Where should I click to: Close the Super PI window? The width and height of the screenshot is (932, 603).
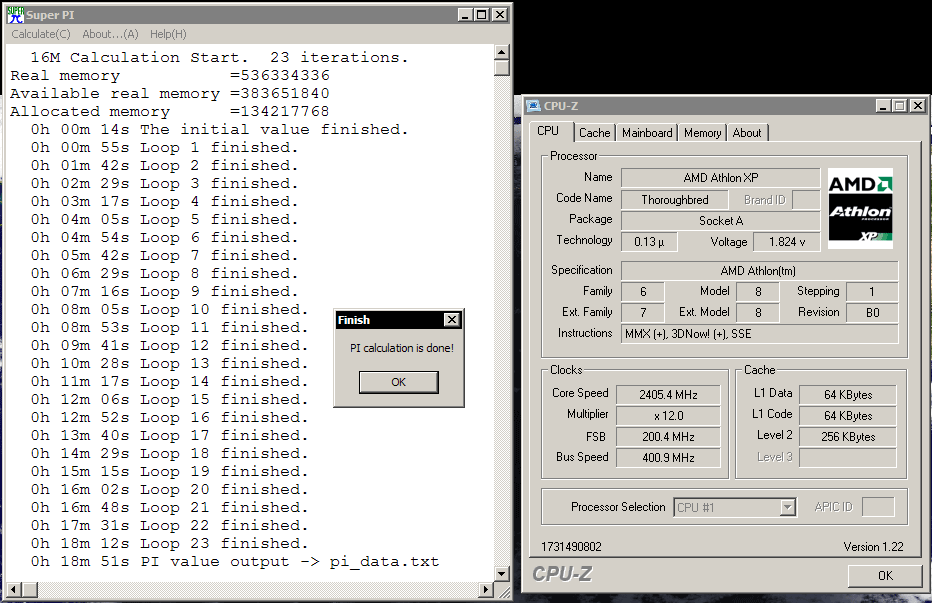coord(500,15)
